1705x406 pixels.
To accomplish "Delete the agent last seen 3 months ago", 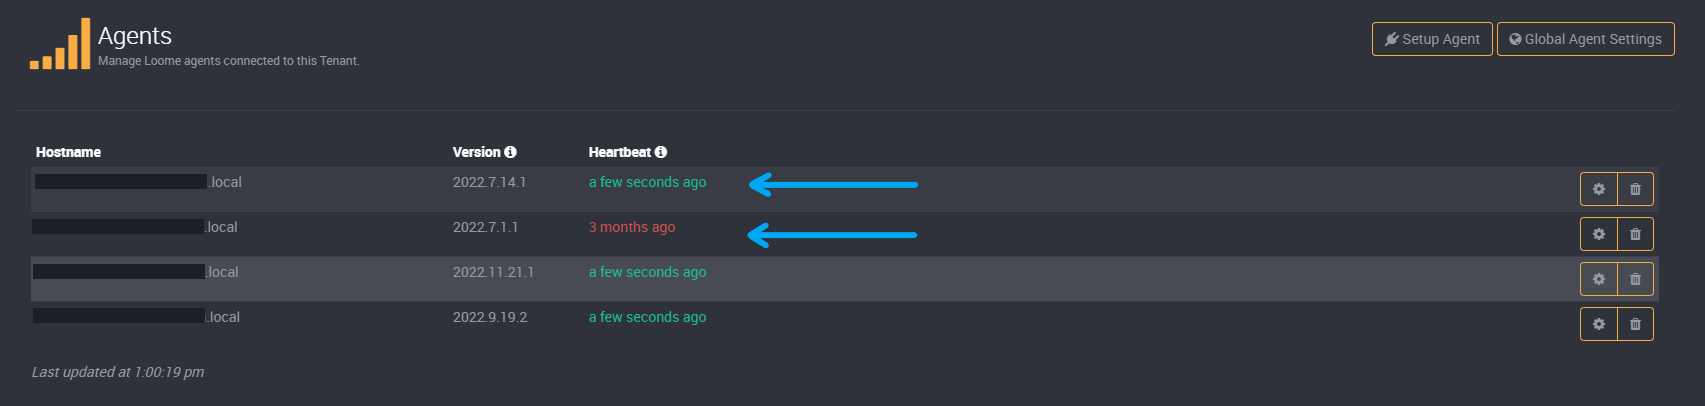I will click(1635, 234).
